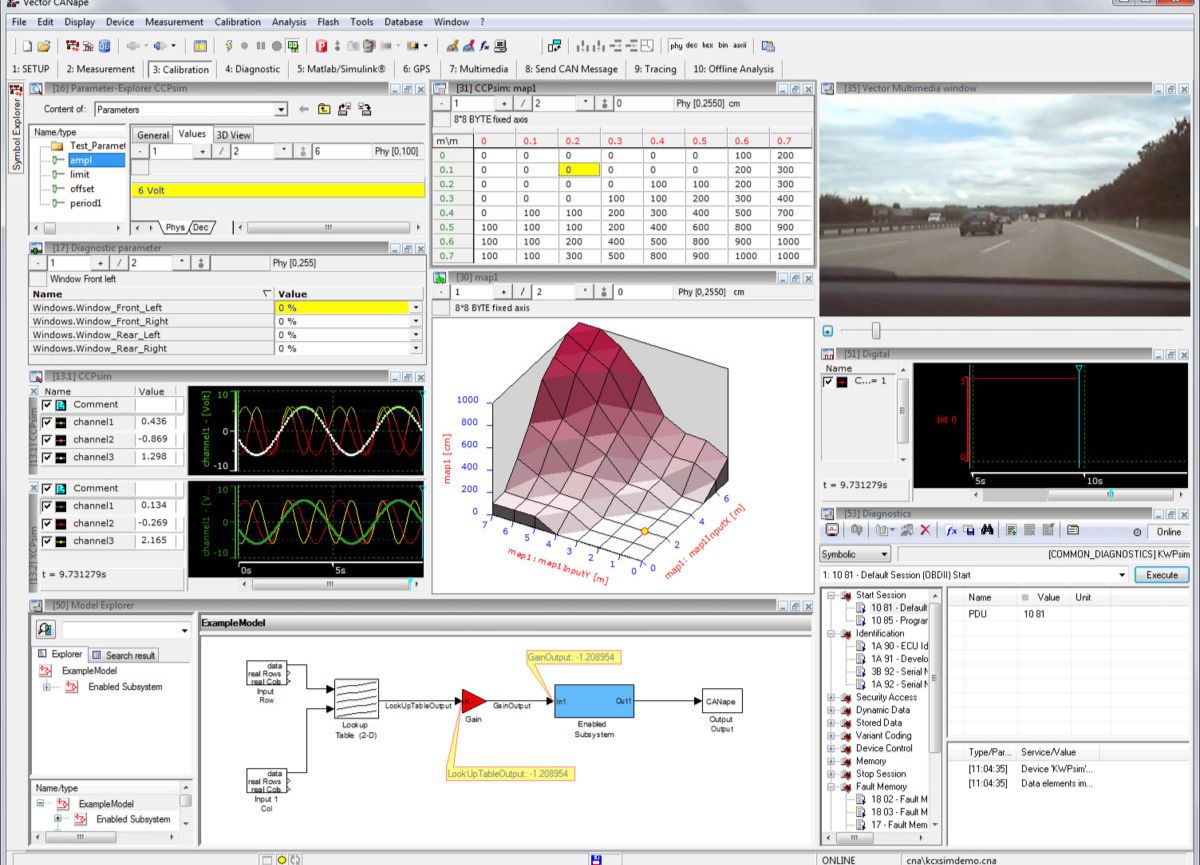Click the Online button in the Diagnostics panel

click(x=1168, y=531)
